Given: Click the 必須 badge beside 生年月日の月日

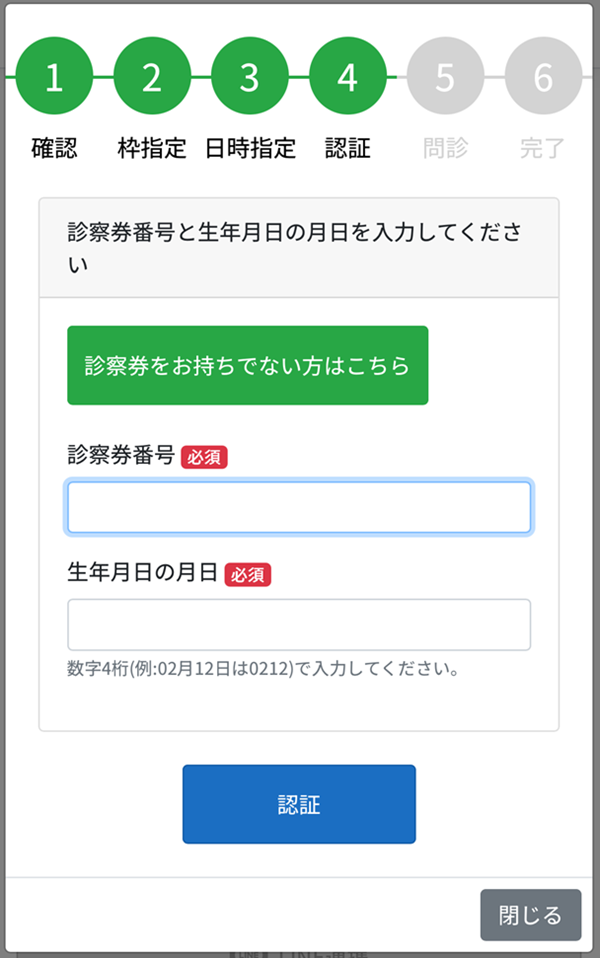Looking at the screenshot, I should 248,574.
